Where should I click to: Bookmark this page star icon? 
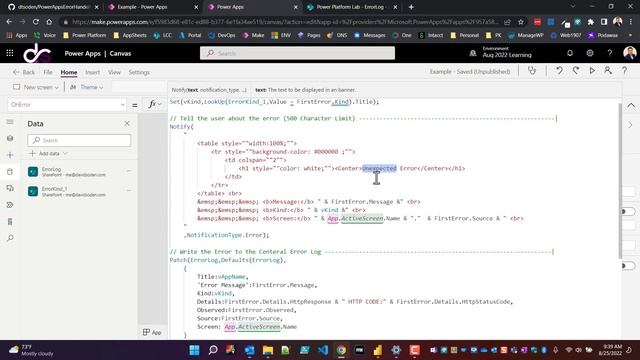pyautogui.click(x=521, y=22)
